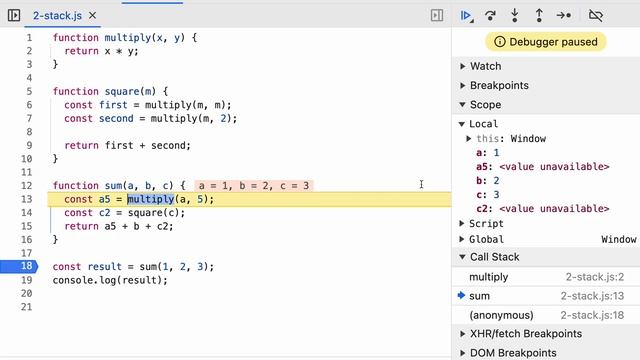Click the Step button arrow-dot icon
The width and height of the screenshot is (640, 360).
(564, 16)
